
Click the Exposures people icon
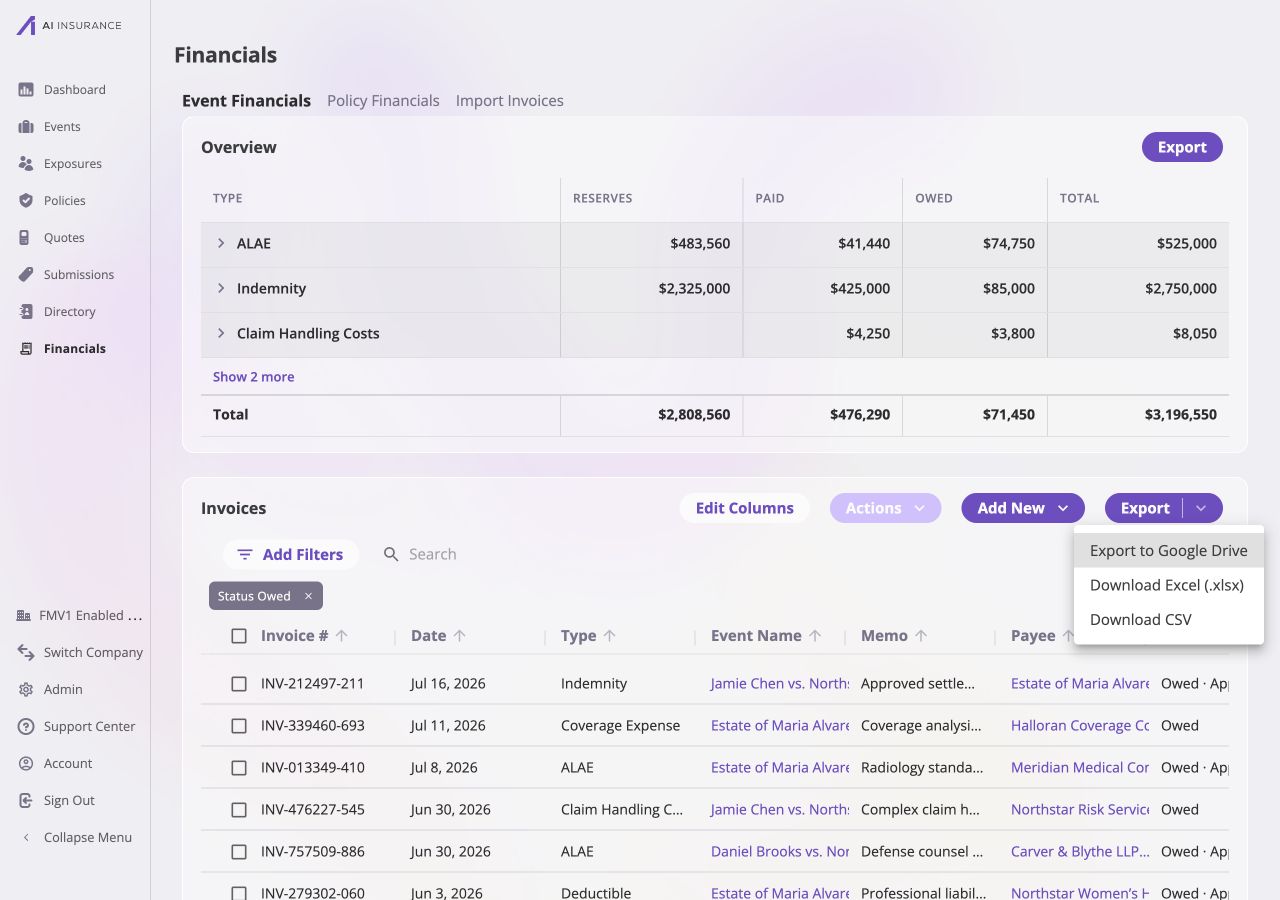pyautogui.click(x=26, y=164)
